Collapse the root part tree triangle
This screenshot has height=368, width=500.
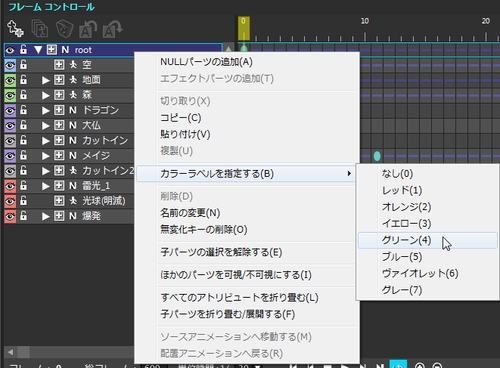[x=38, y=50]
